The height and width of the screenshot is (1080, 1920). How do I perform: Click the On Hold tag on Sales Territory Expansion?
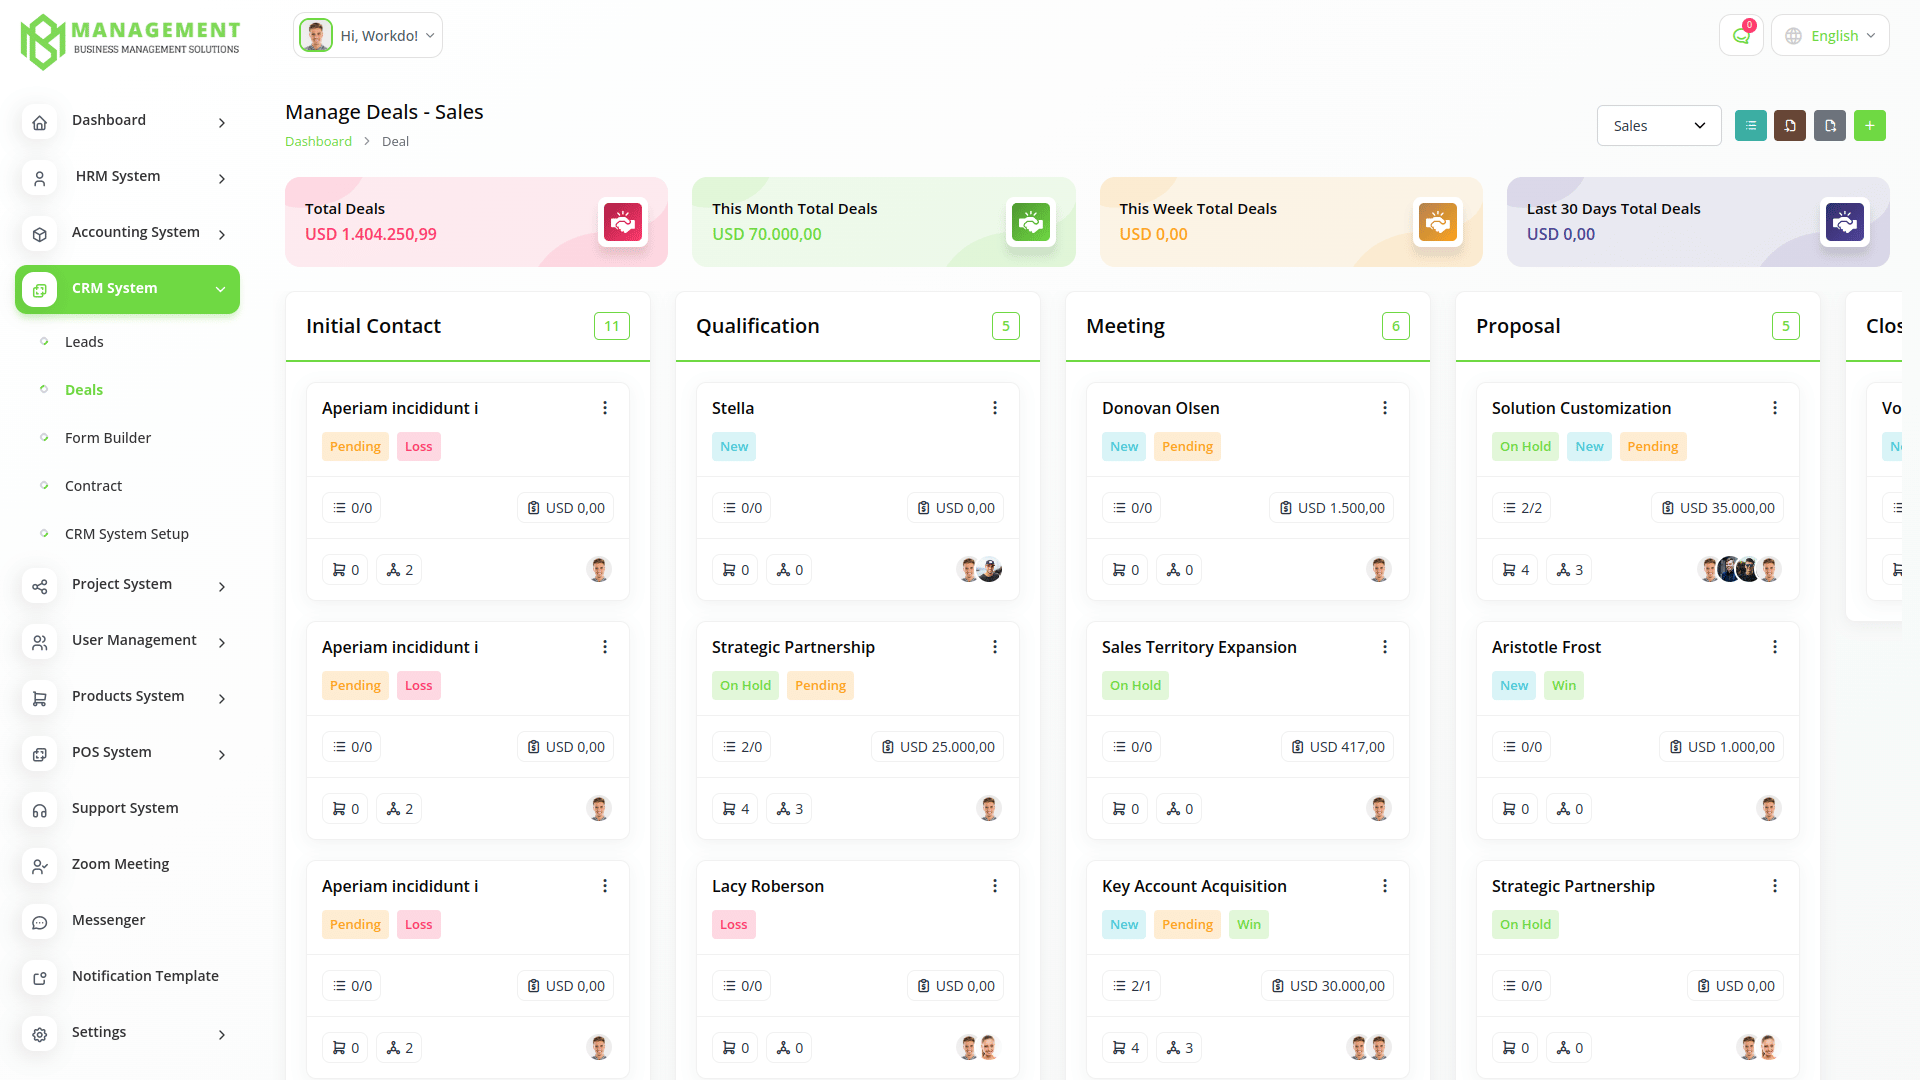tap(1135, 686)
